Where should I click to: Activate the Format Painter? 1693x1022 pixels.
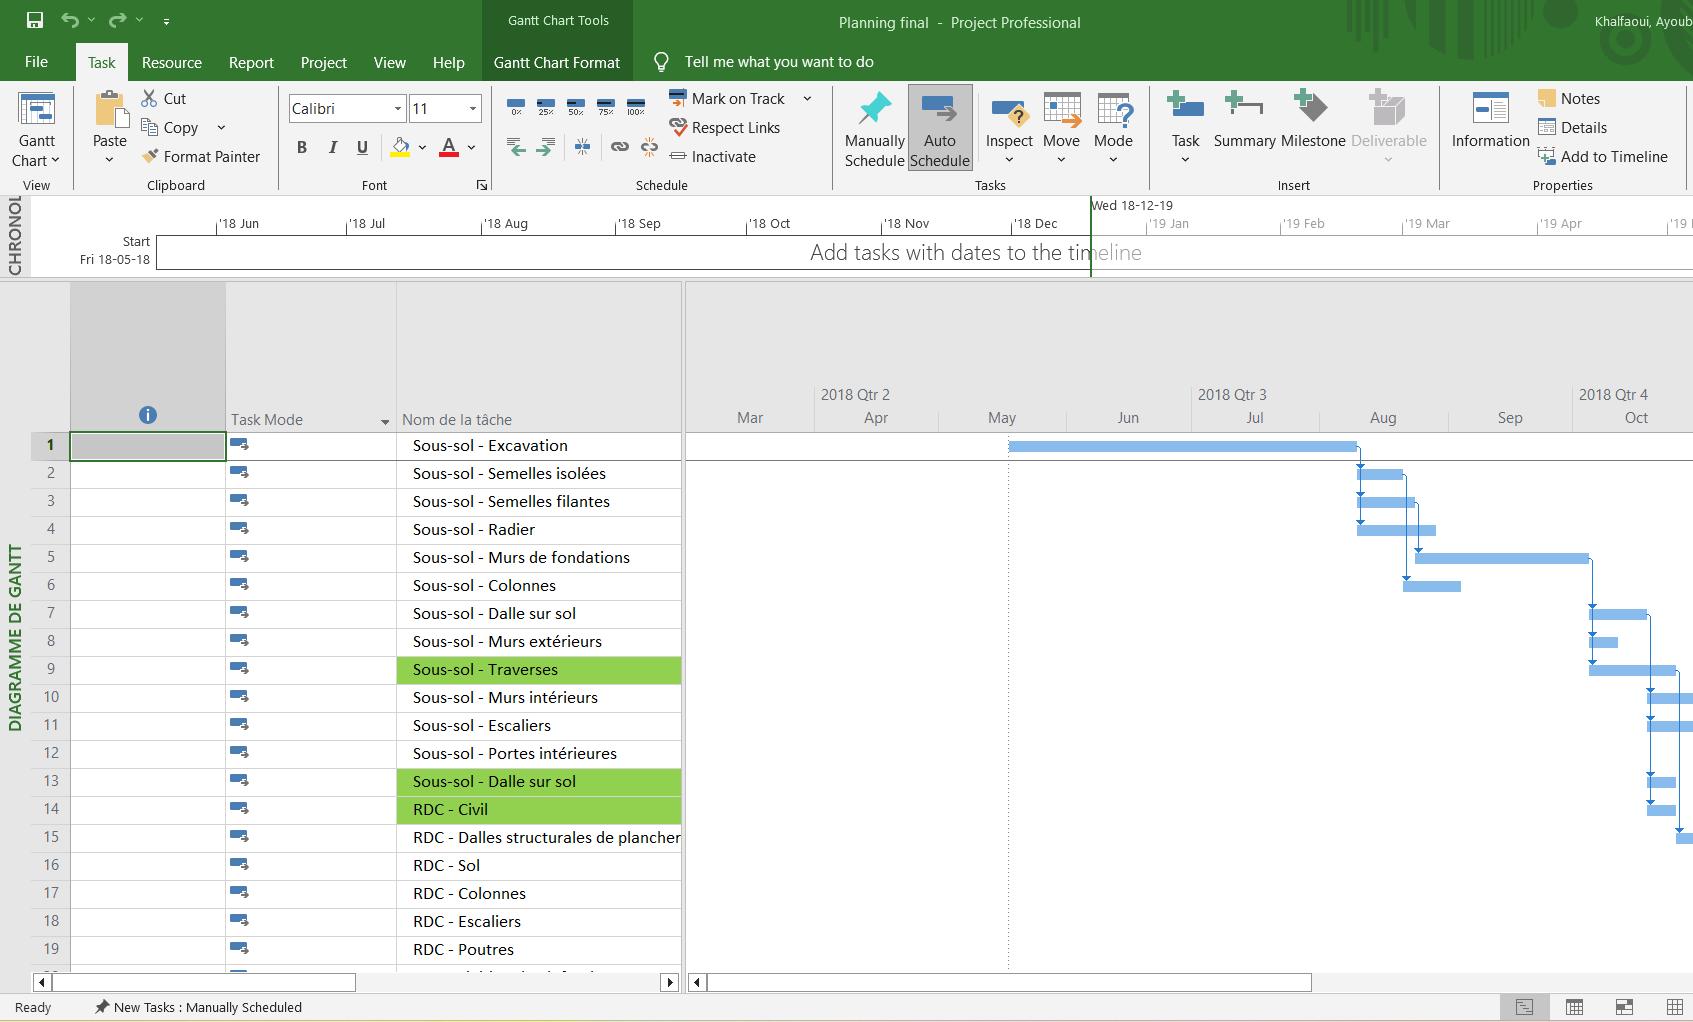click(201, 156)
